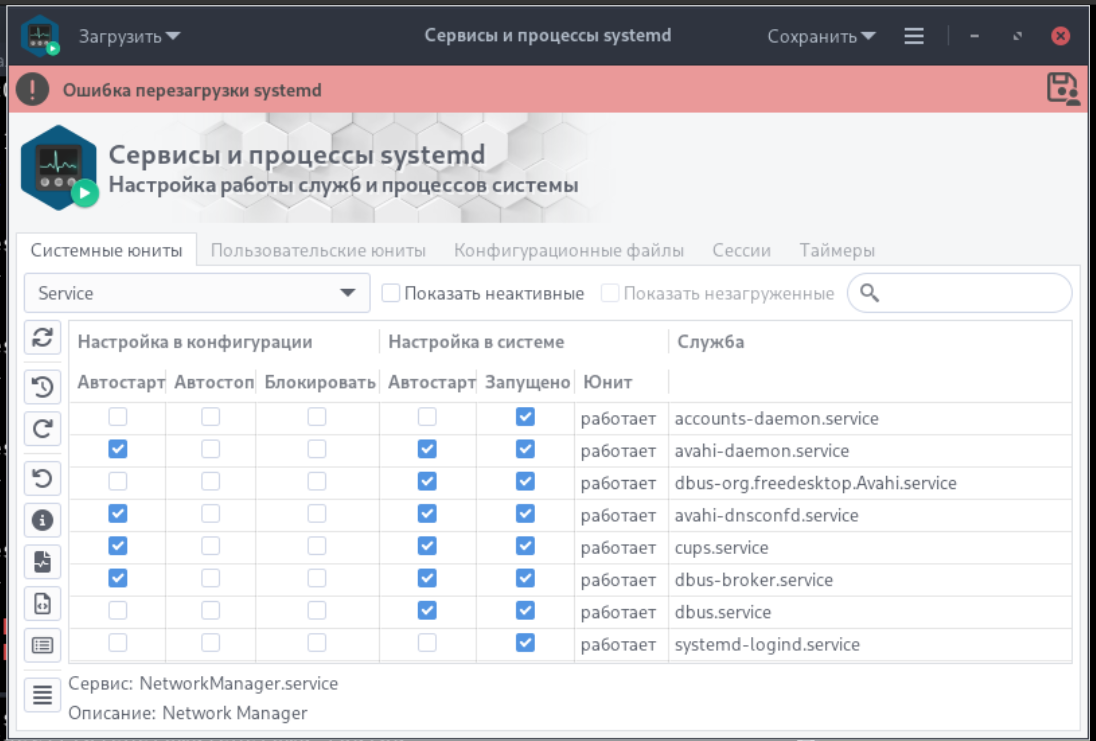The image size is (1096, 741).
Task: Click the history clock-arrow sidebar icon
Action: tap(42, 385)
